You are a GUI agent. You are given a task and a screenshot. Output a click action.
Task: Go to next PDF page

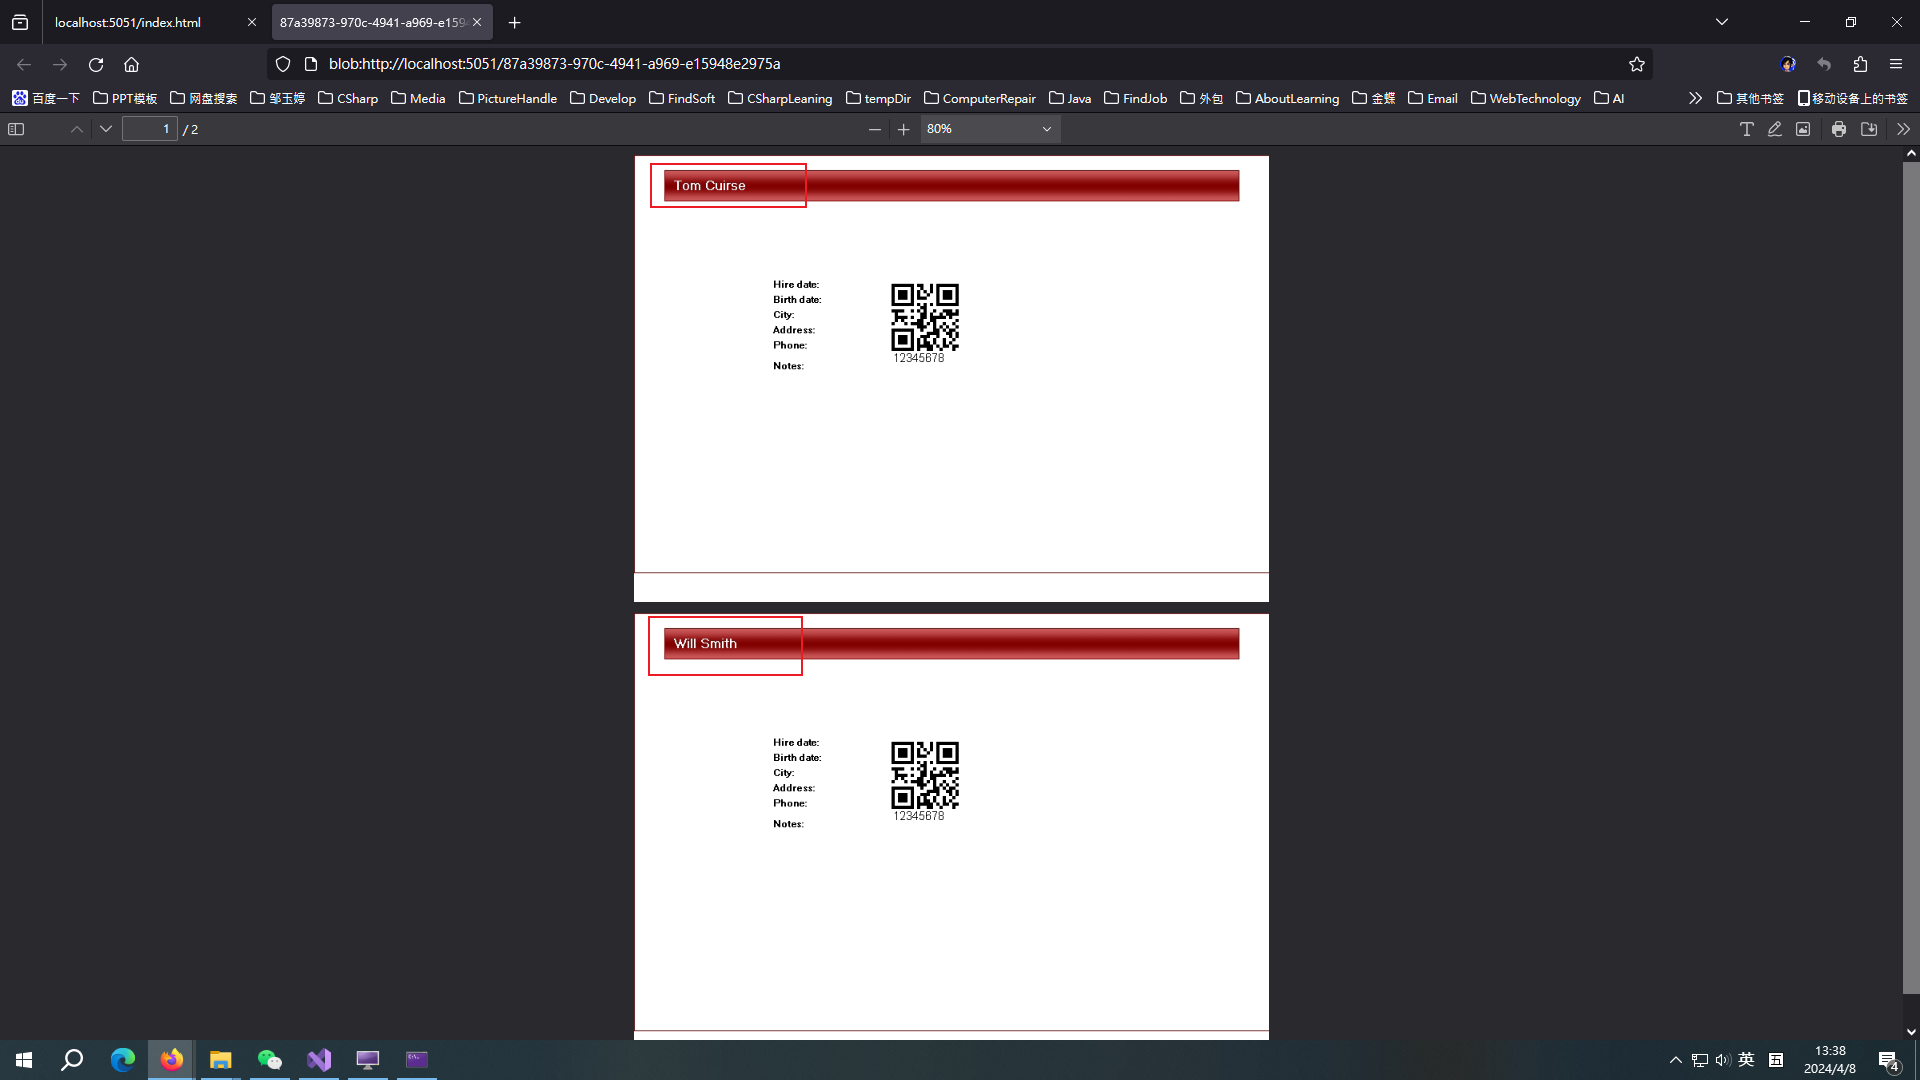pos(106,129)
